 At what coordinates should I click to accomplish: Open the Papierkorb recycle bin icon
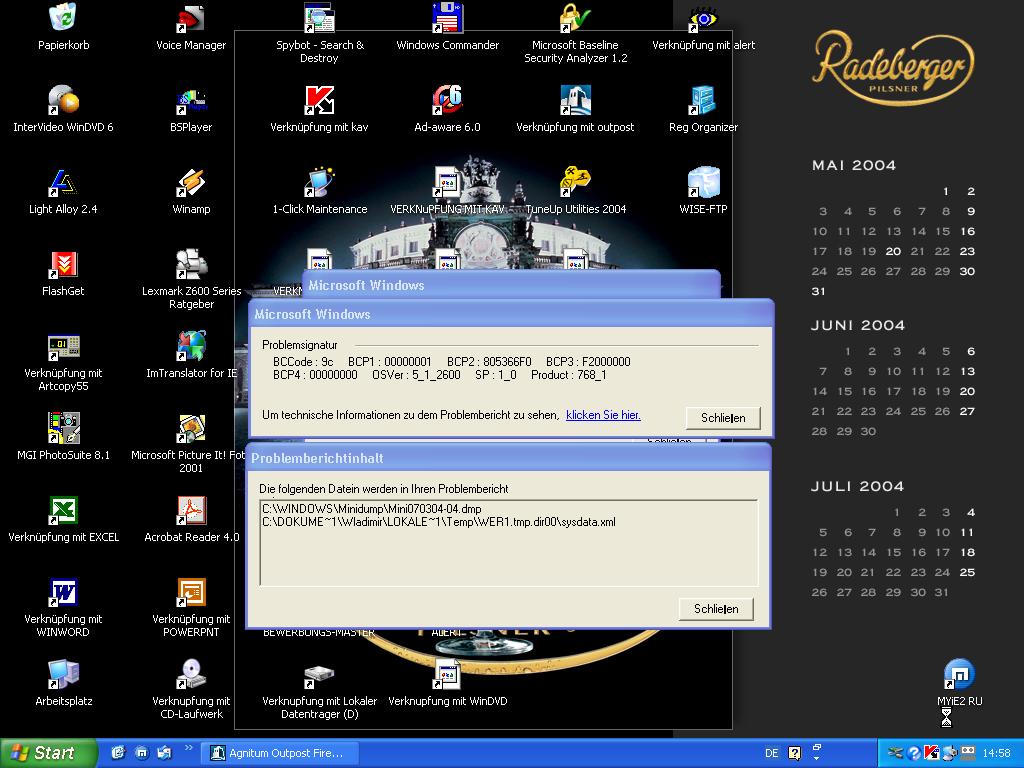(63, 27)
